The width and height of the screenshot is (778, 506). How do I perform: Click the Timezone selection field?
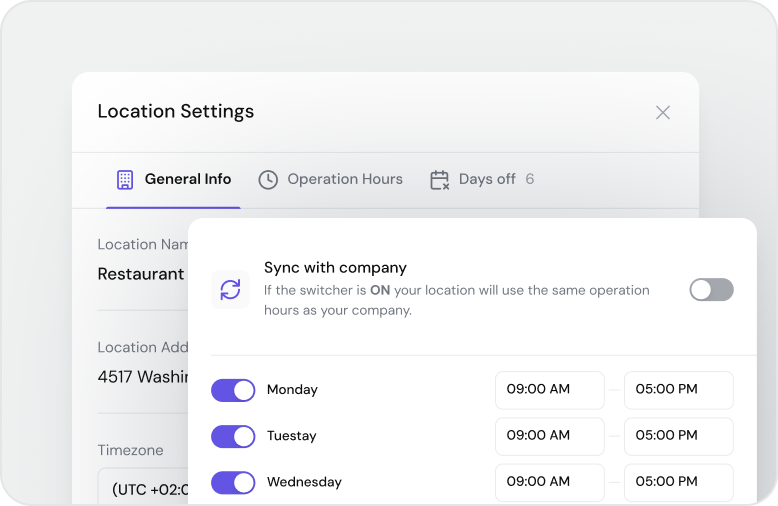click(x=143, y=488)
